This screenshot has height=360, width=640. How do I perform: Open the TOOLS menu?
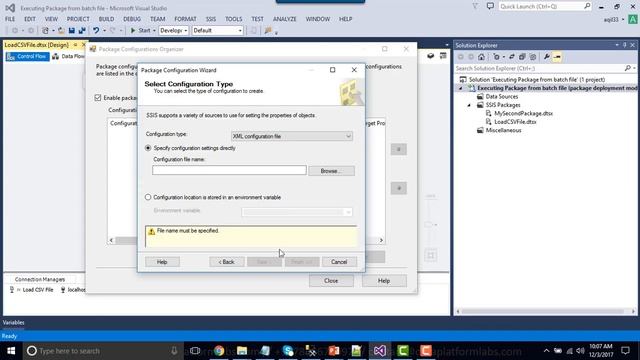[x=233, y=19]
